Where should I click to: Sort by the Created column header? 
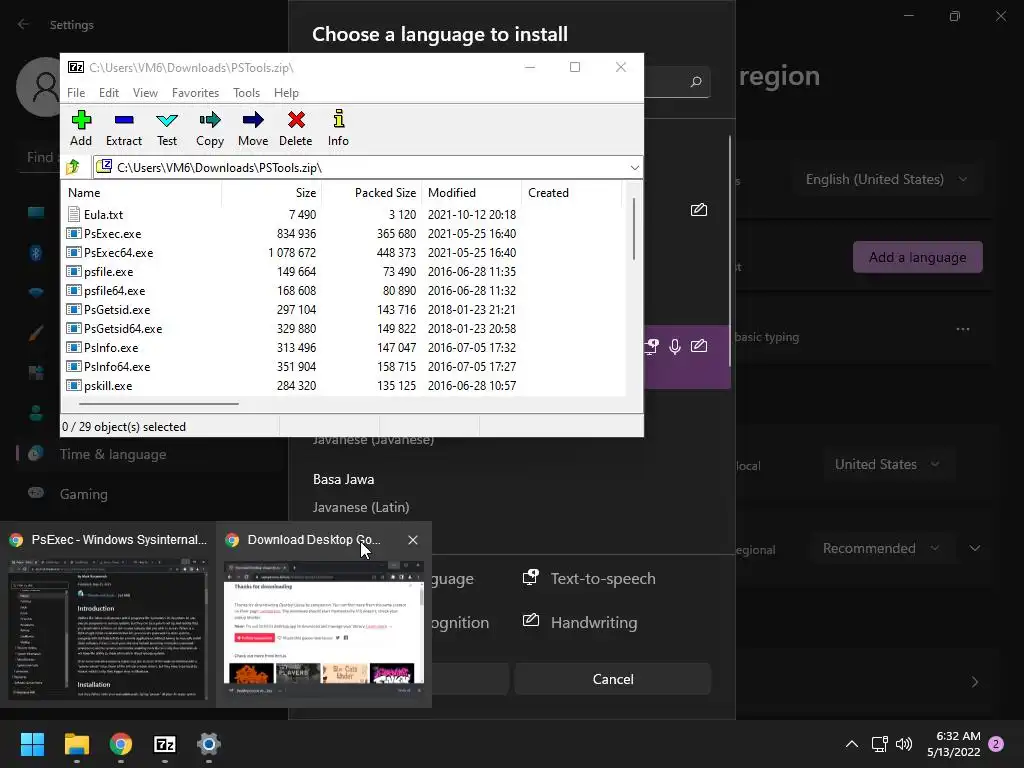coord(571,193)
